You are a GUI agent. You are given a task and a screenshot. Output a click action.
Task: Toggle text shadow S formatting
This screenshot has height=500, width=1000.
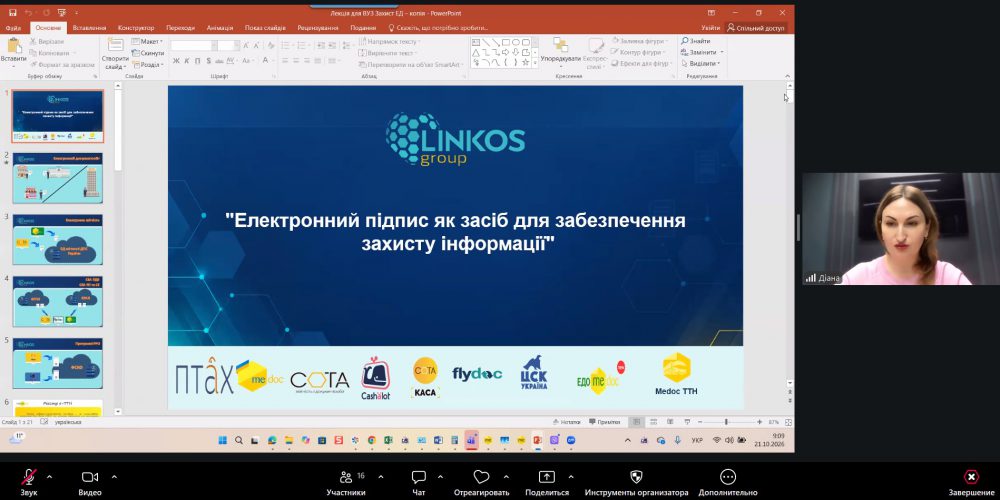click(209, 61)
